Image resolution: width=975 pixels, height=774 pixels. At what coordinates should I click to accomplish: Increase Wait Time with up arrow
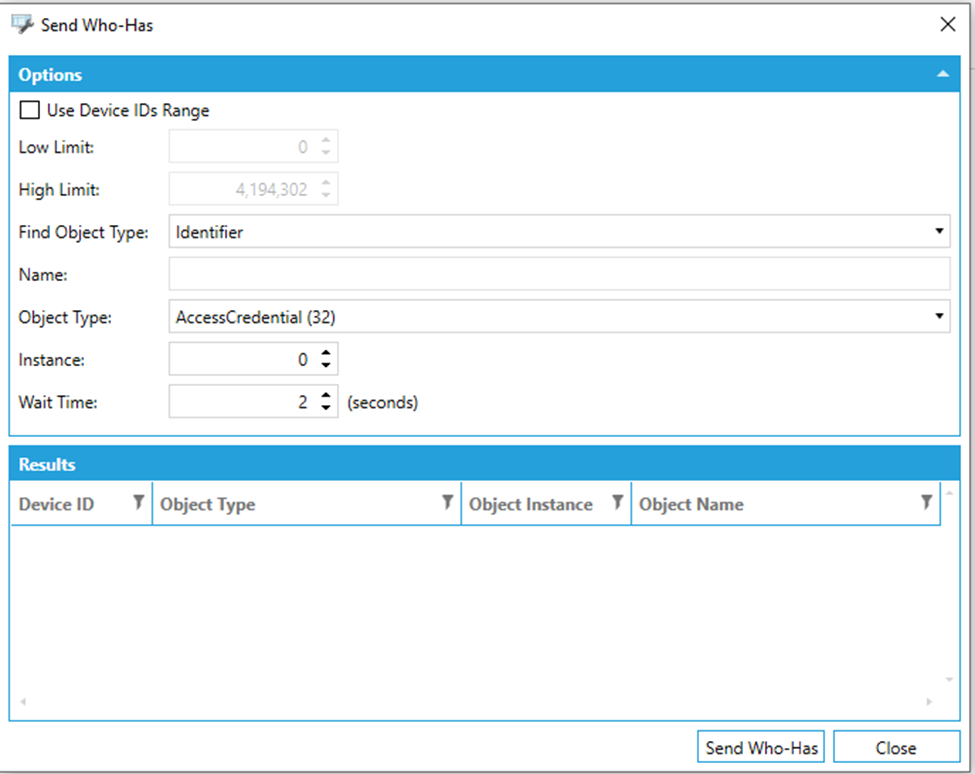tap(326, 396)
